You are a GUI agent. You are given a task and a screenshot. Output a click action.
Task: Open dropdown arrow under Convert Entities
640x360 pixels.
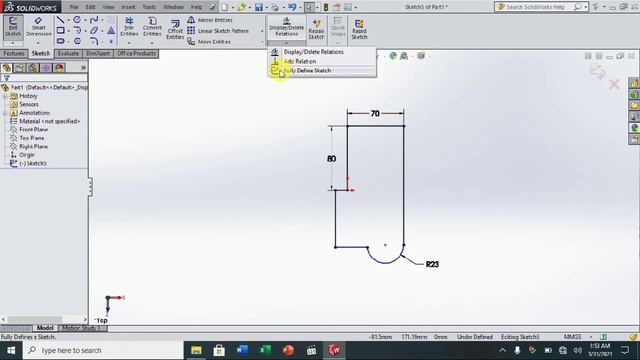click(x=152, y=43)
